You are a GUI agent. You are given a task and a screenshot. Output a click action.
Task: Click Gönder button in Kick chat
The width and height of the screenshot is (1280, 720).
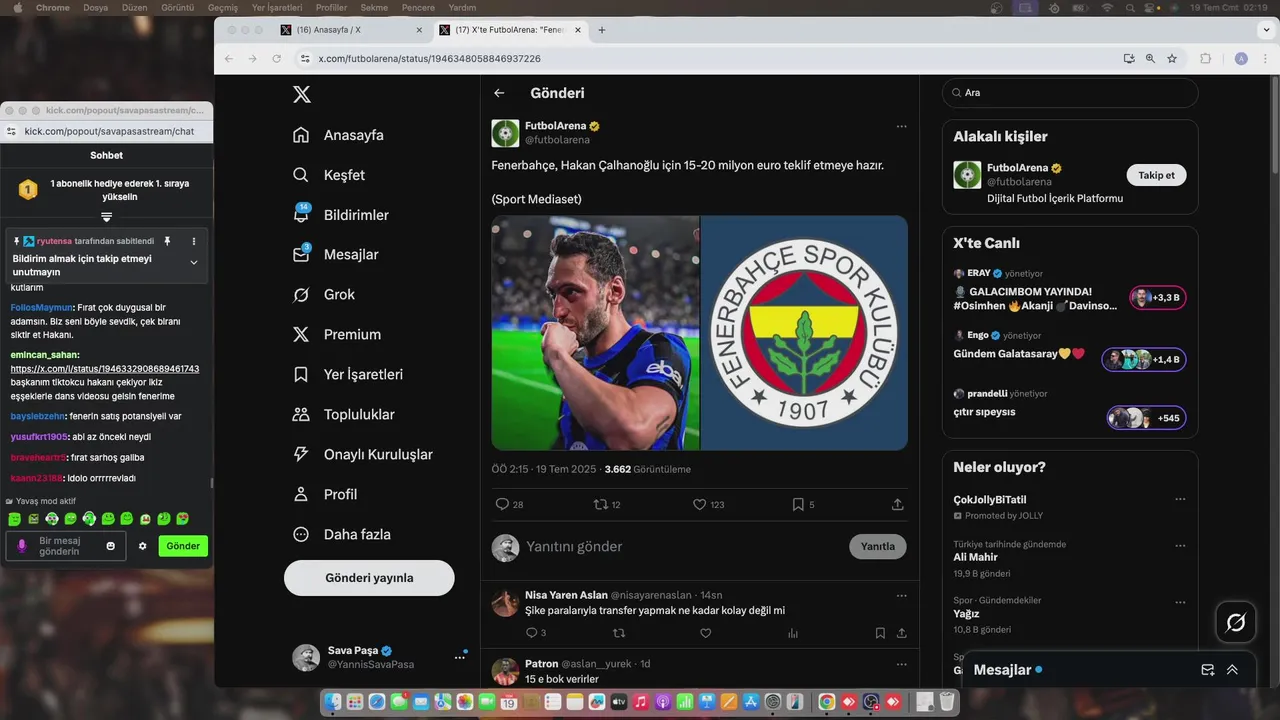[183, 546]
